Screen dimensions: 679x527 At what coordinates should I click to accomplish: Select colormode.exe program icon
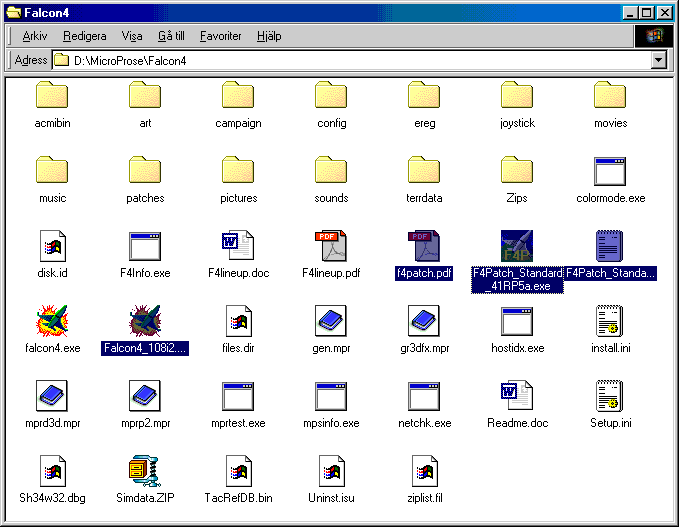[x=610, y=171]
